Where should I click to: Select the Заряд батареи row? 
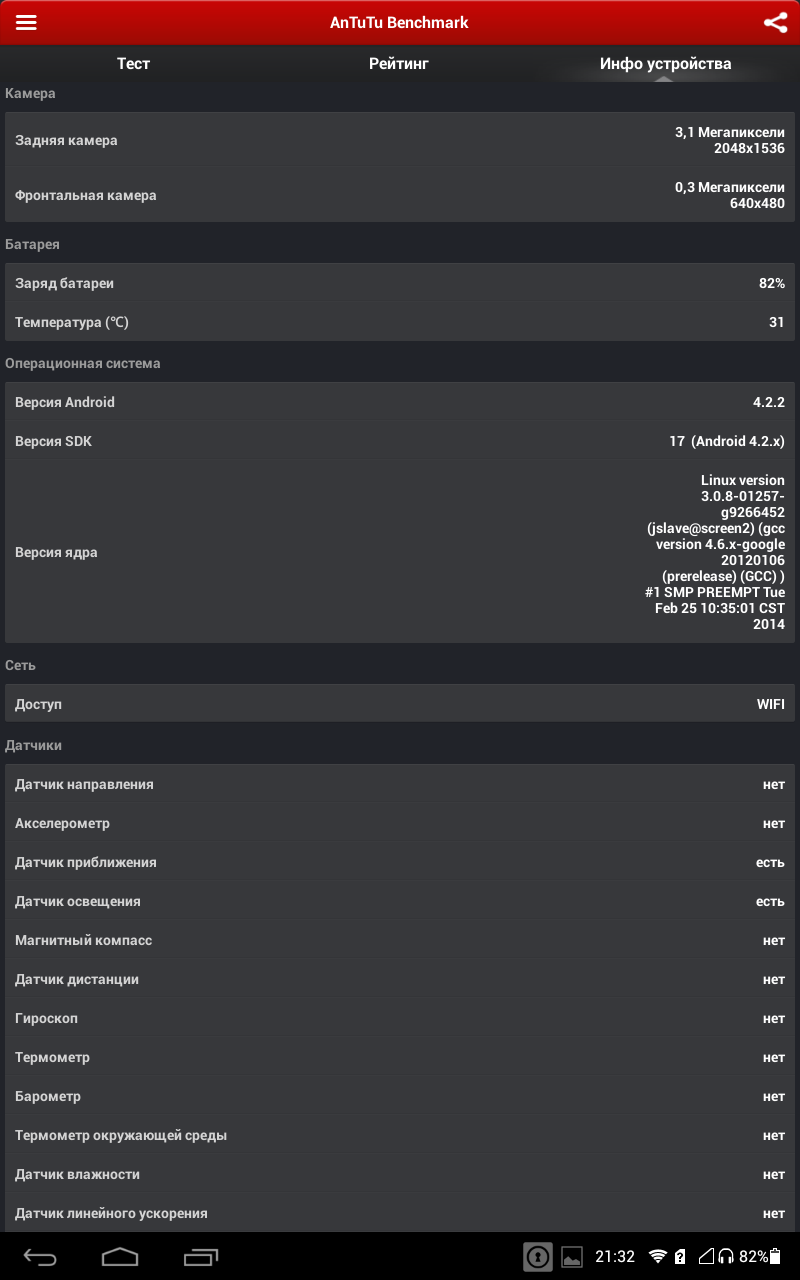[400, 283]
